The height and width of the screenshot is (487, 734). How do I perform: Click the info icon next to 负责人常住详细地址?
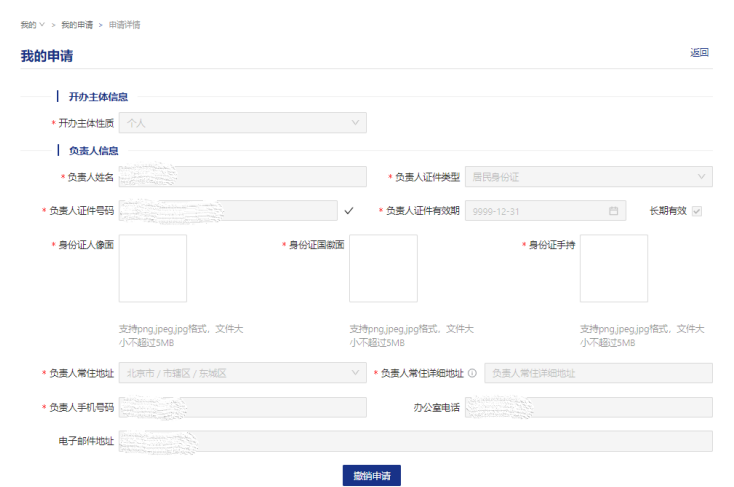point(472,373)
